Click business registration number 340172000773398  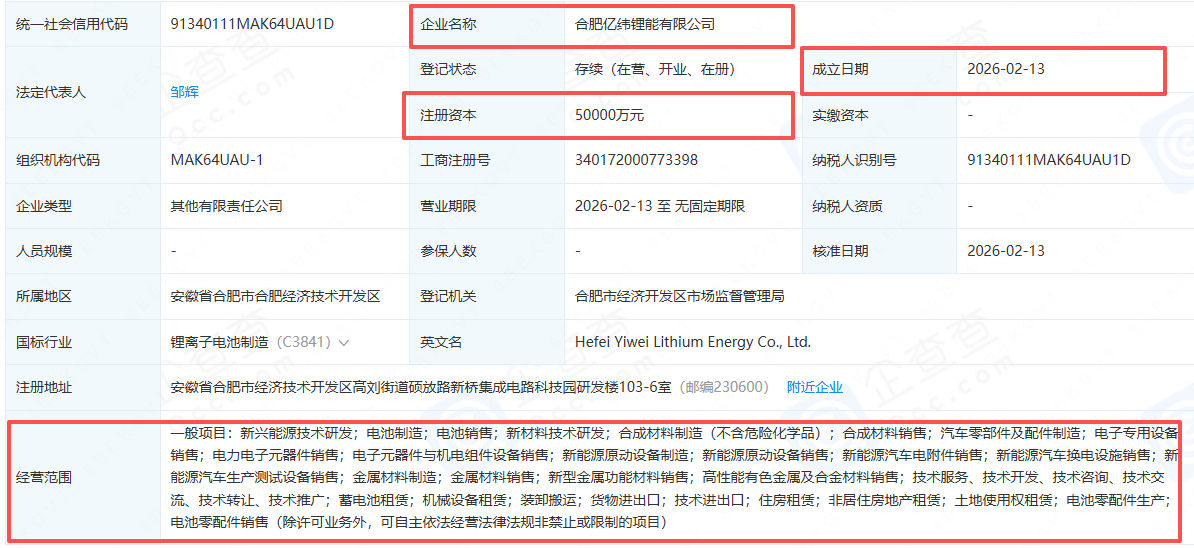coord(636,160)
